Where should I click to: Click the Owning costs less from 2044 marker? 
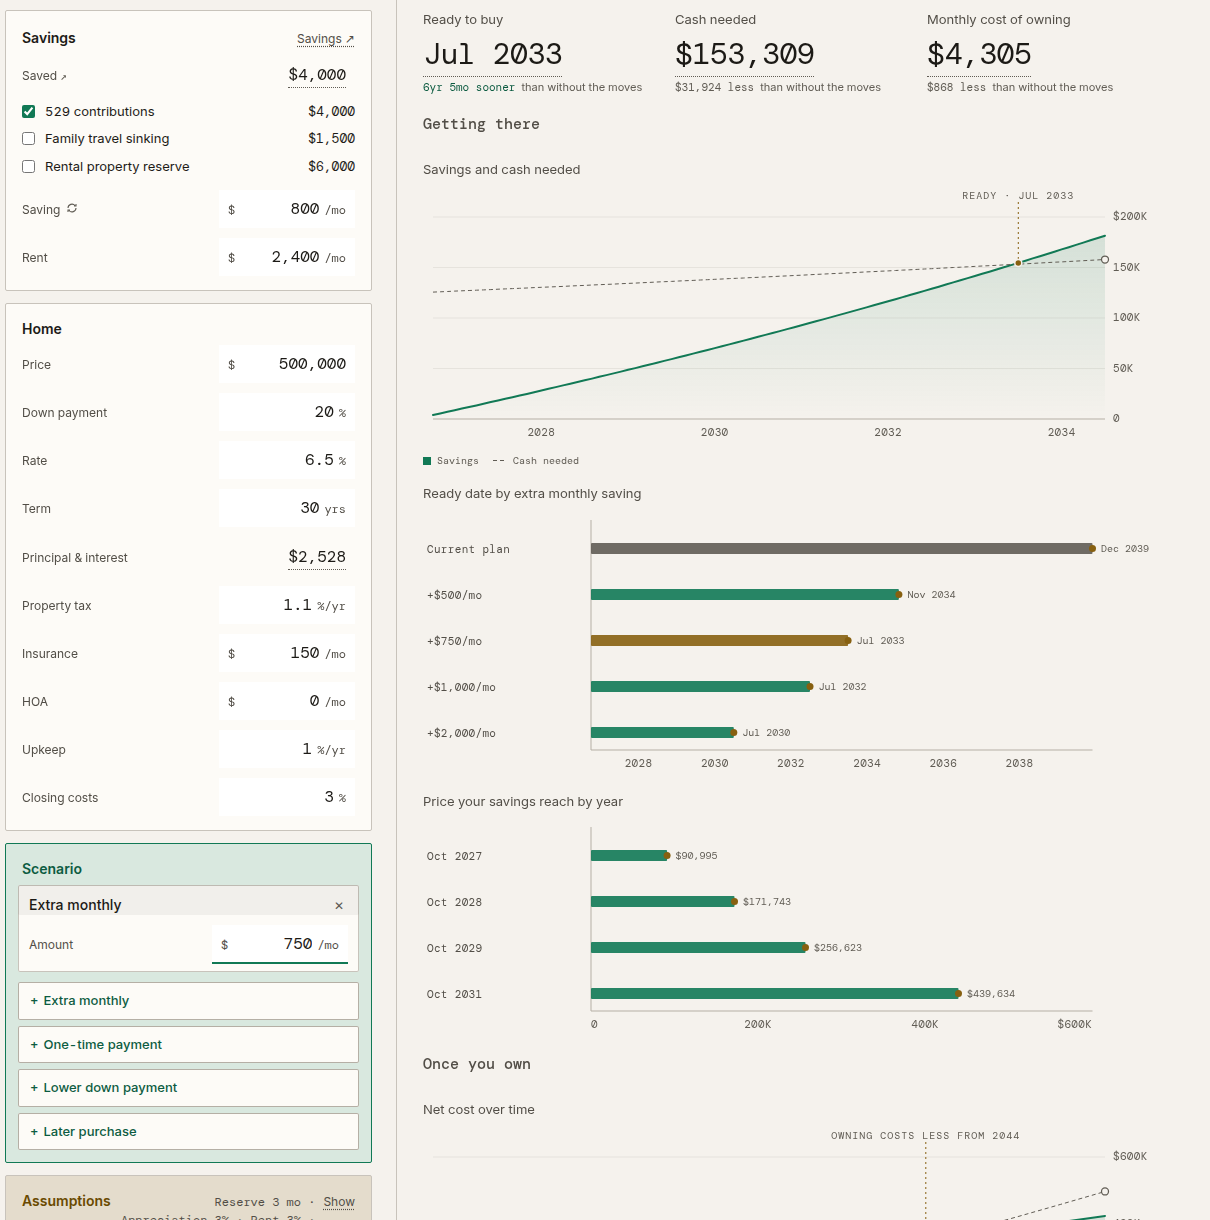(925, 1136)
